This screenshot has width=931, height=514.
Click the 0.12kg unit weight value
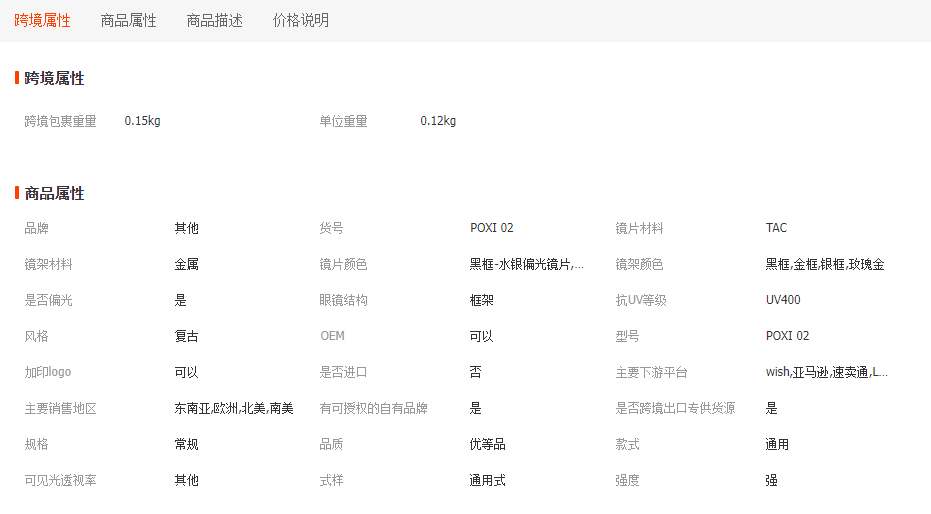coord(438,121)
